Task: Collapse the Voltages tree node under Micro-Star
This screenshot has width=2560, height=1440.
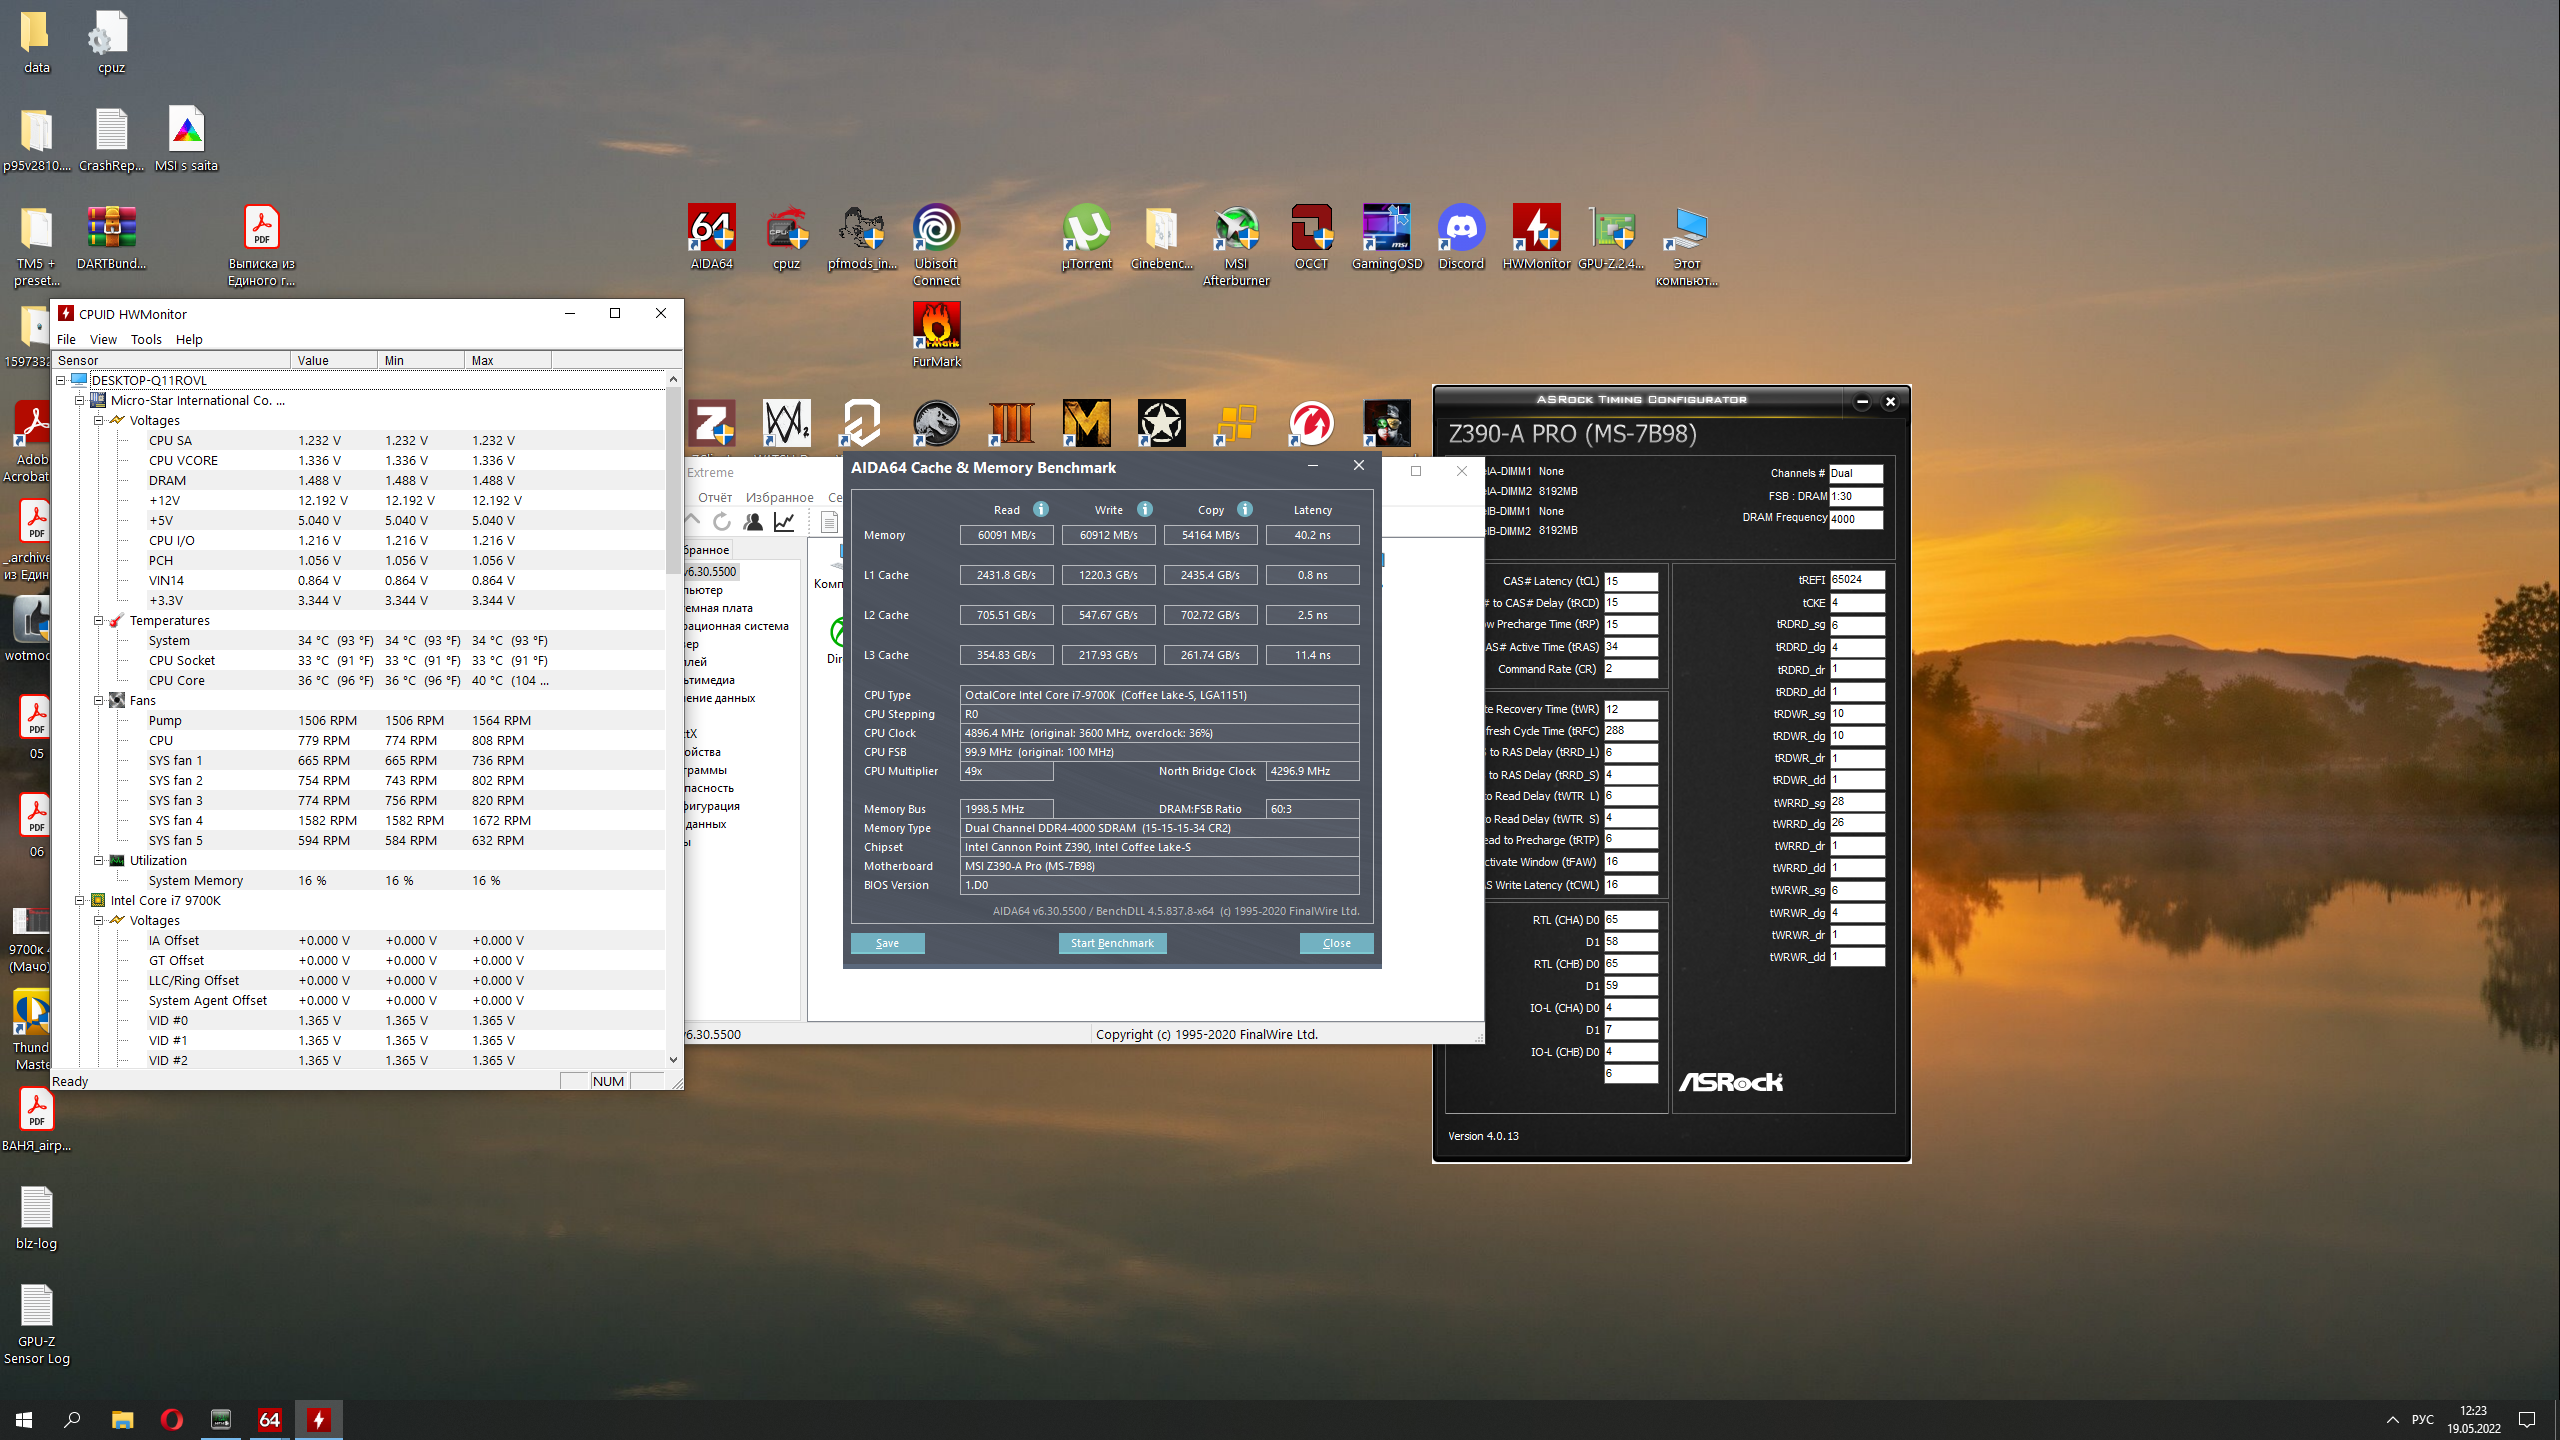Action: click(x=99, y=421)
